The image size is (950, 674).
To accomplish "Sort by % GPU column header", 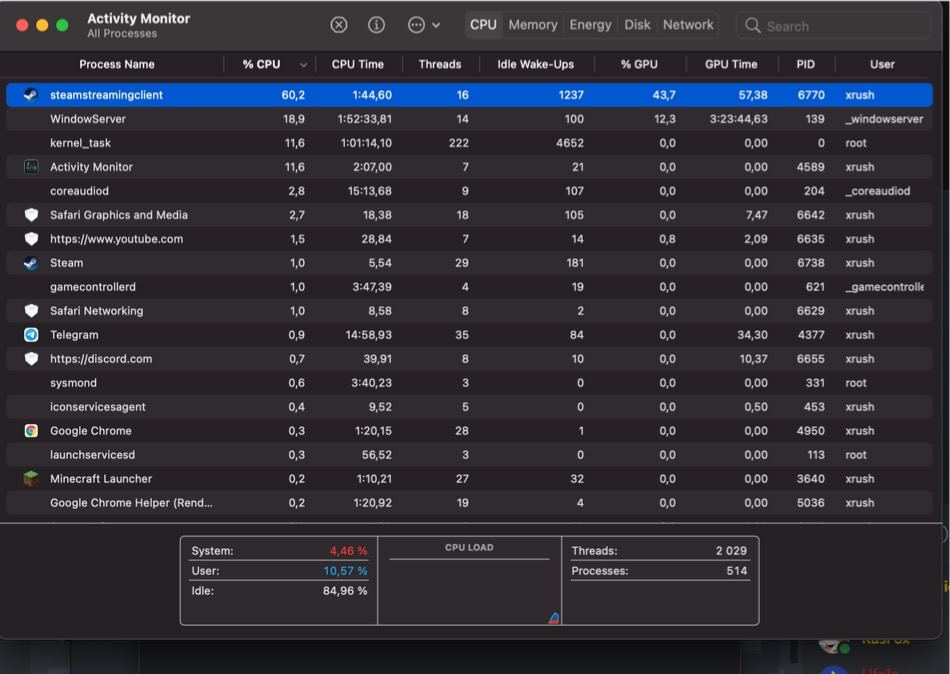I will (639, 64).
